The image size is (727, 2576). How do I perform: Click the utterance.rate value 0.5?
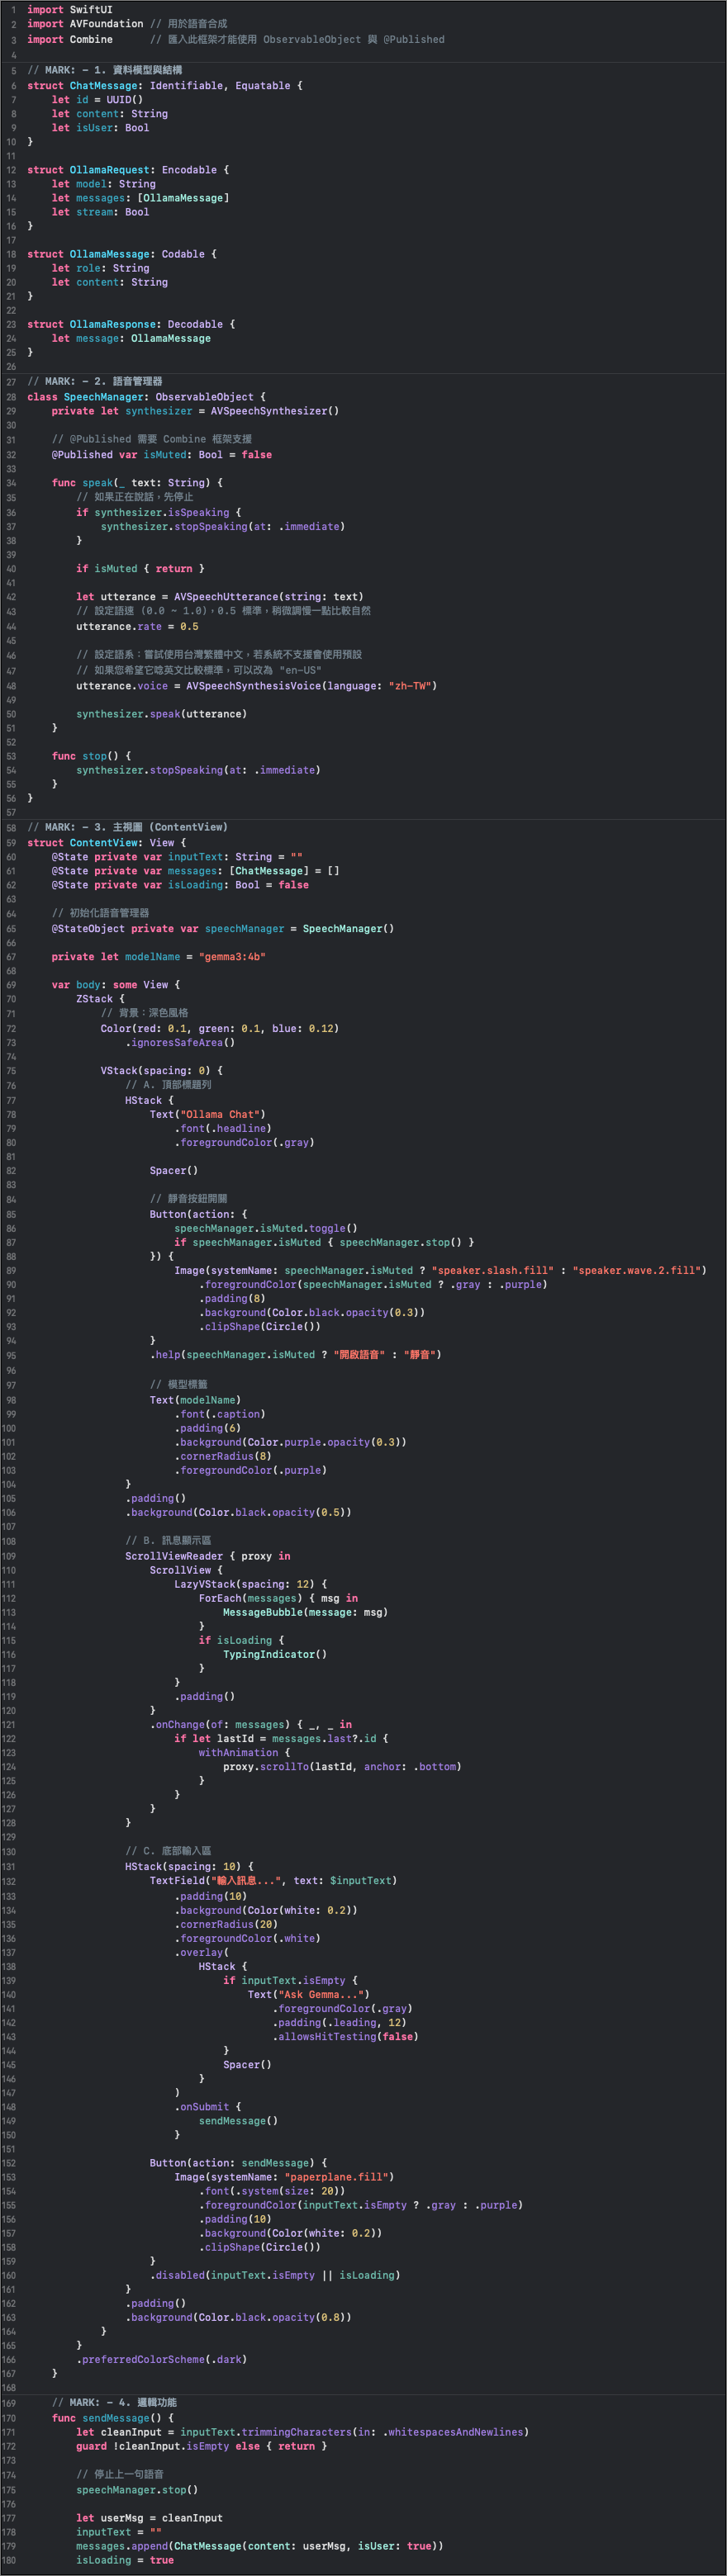(x=189, y=627)
